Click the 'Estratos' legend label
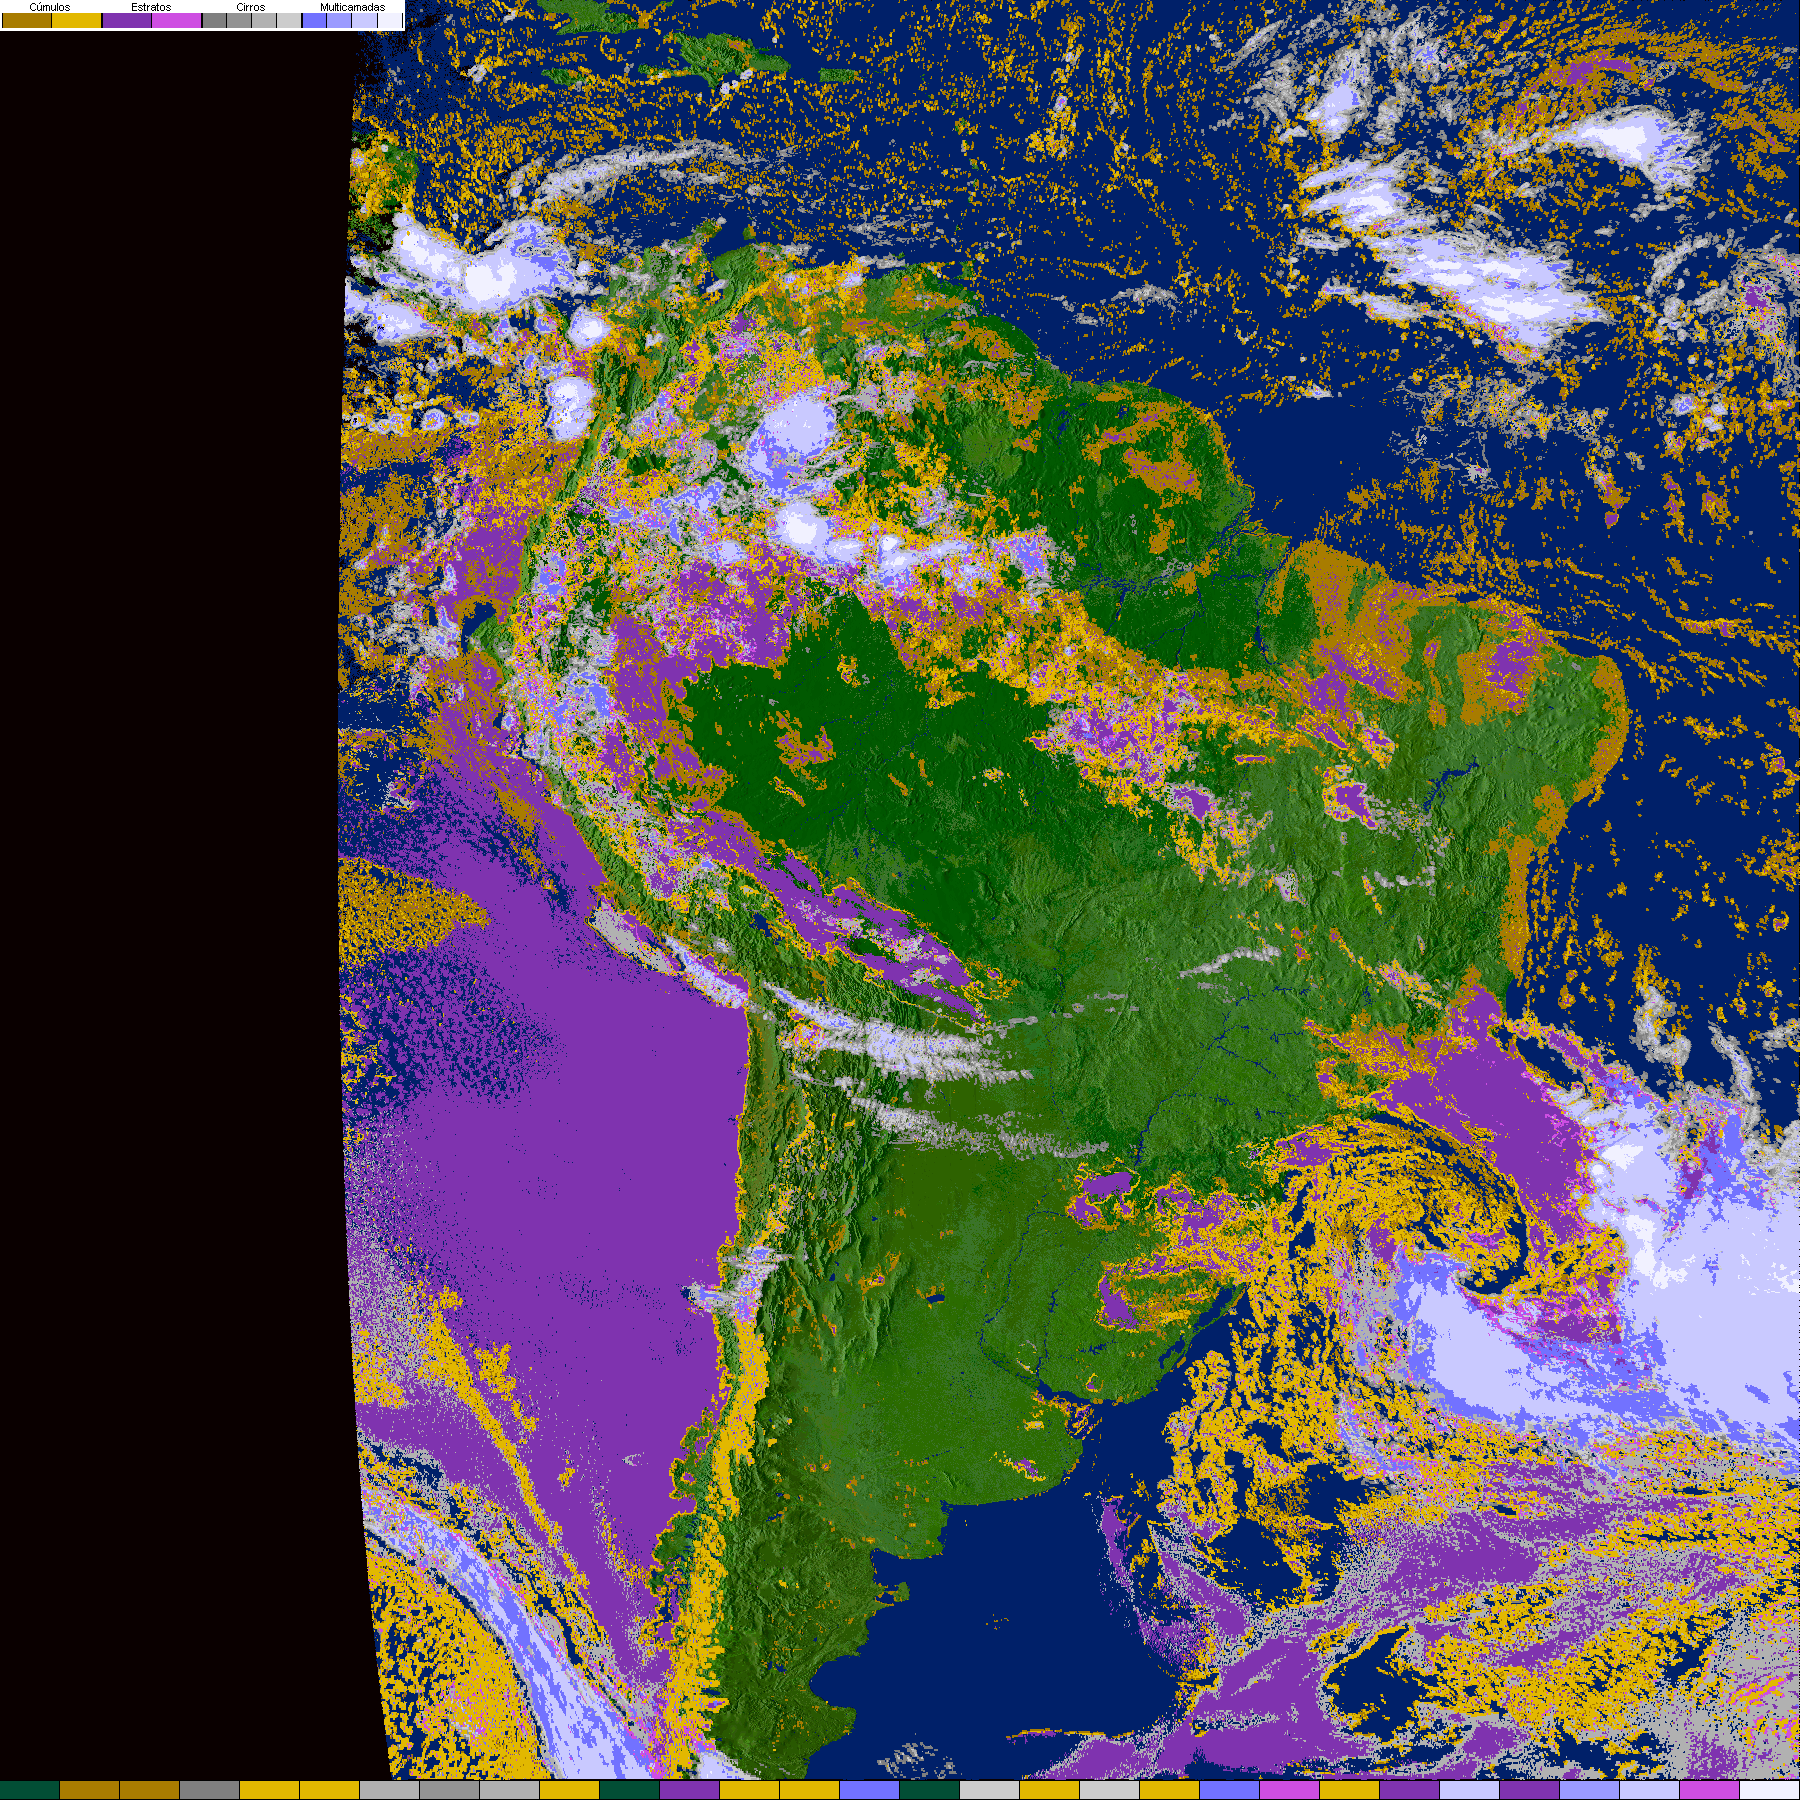 (151, 7)
